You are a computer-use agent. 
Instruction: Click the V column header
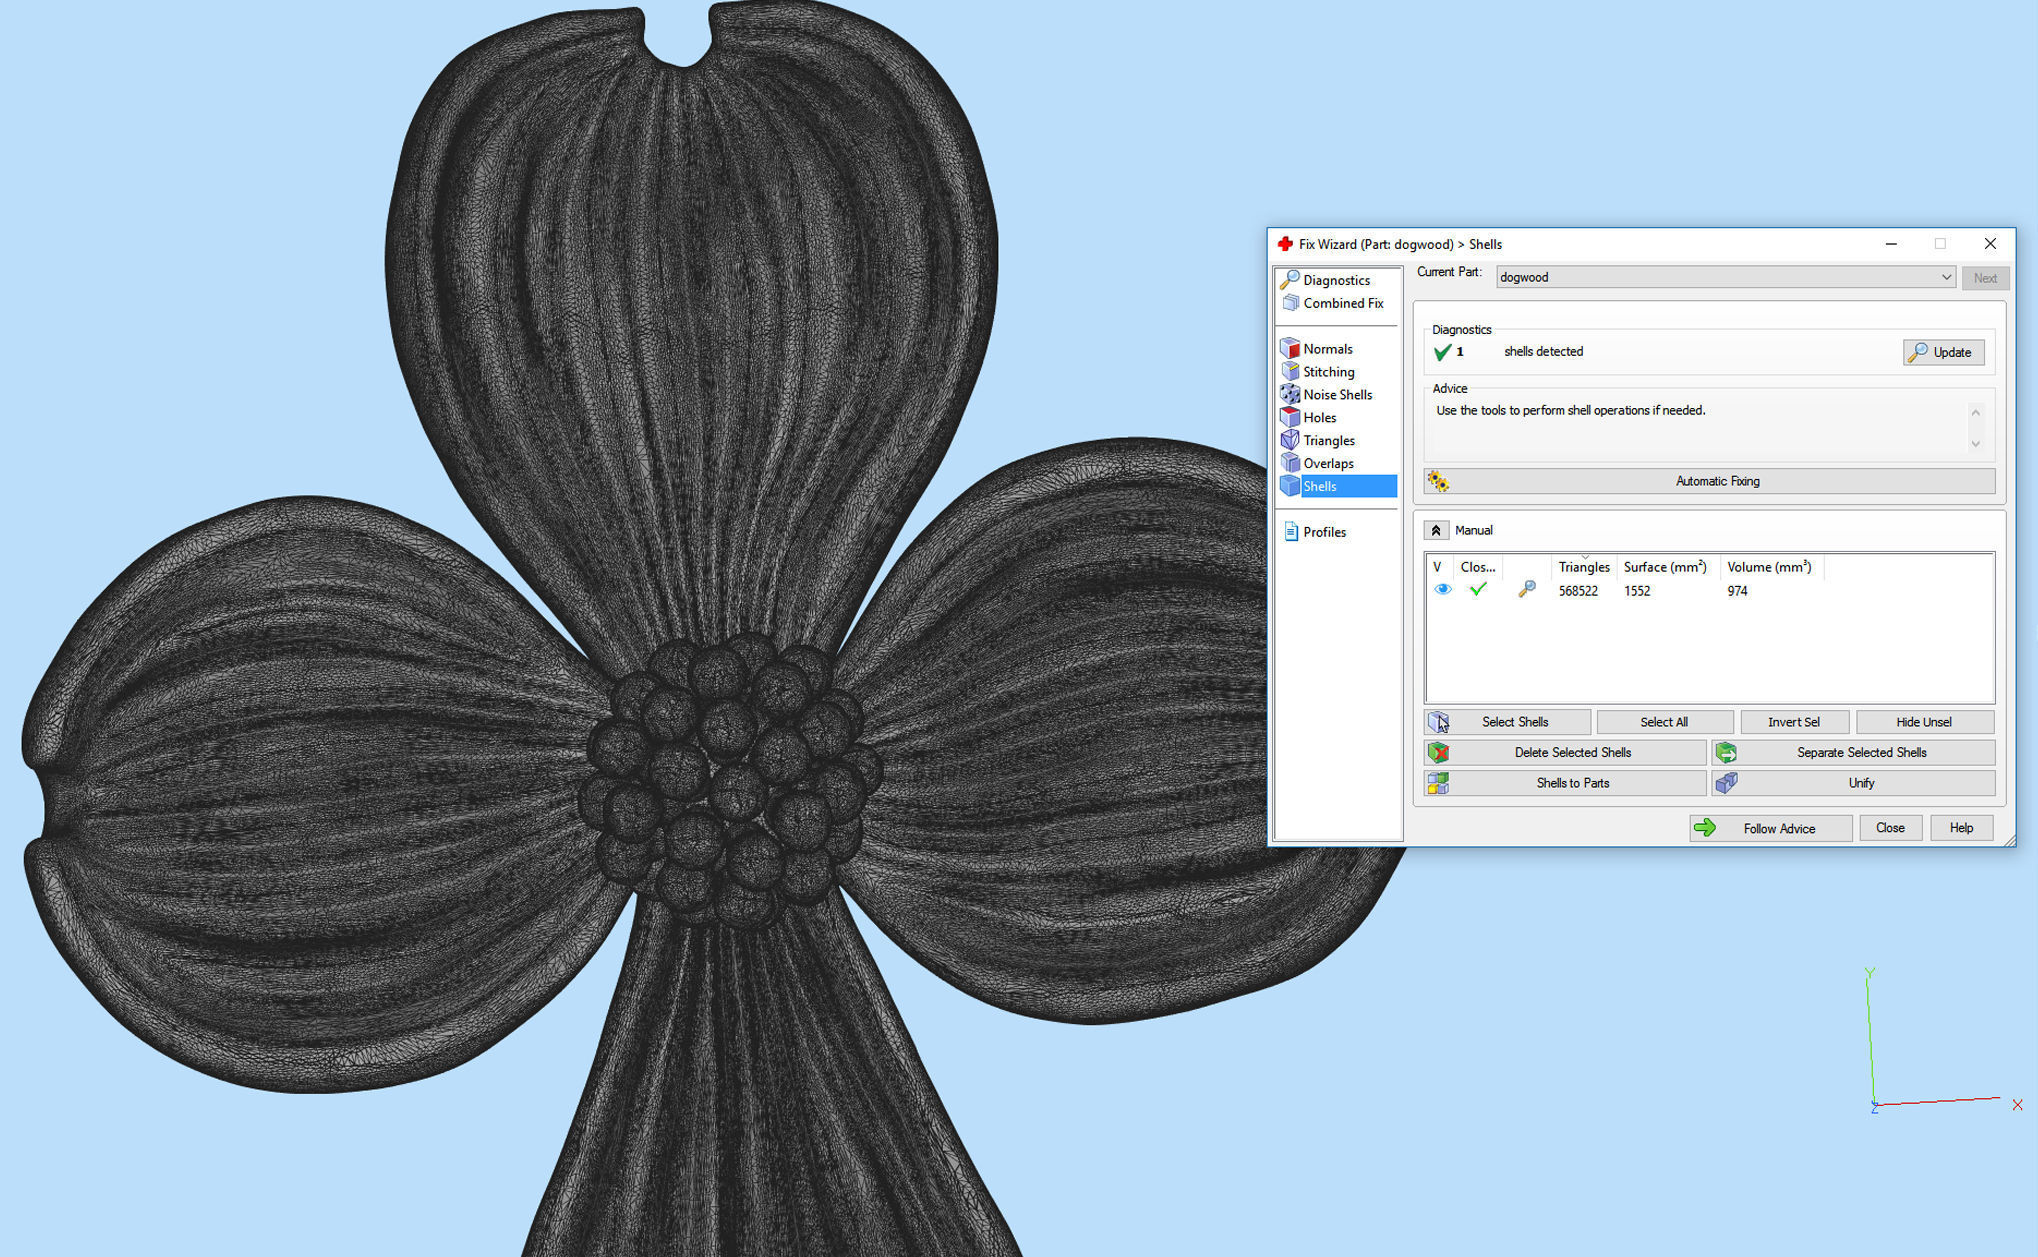[x=1439, y=567]
